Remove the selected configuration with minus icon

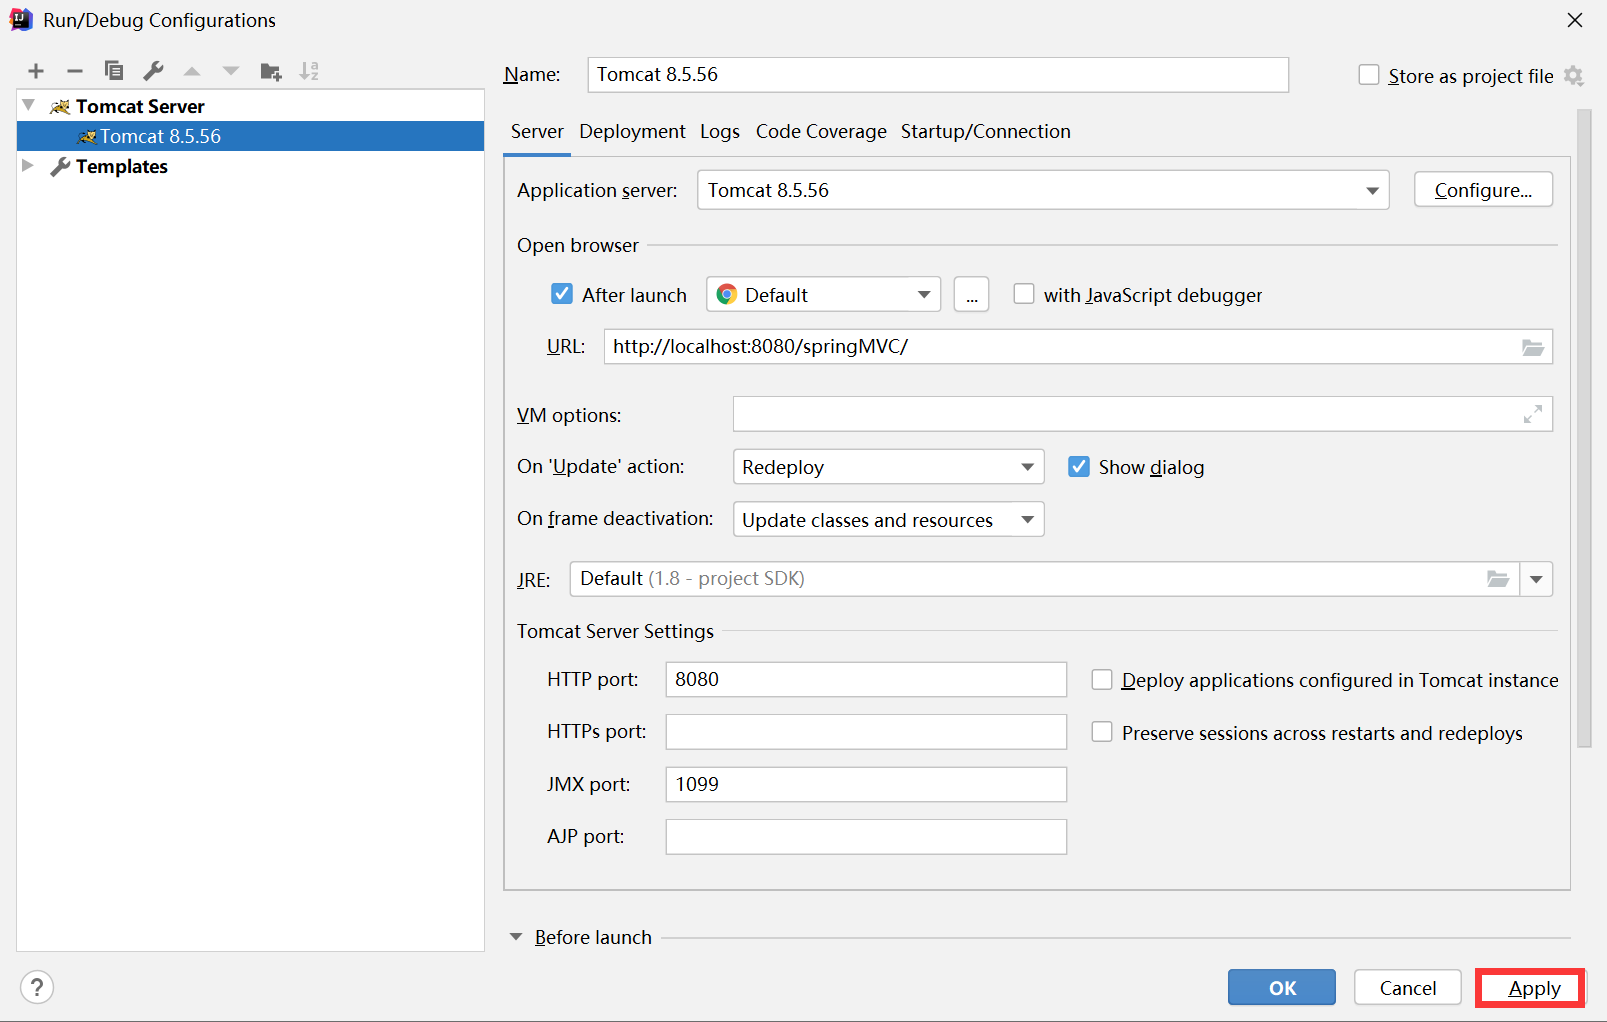point(75,71)
